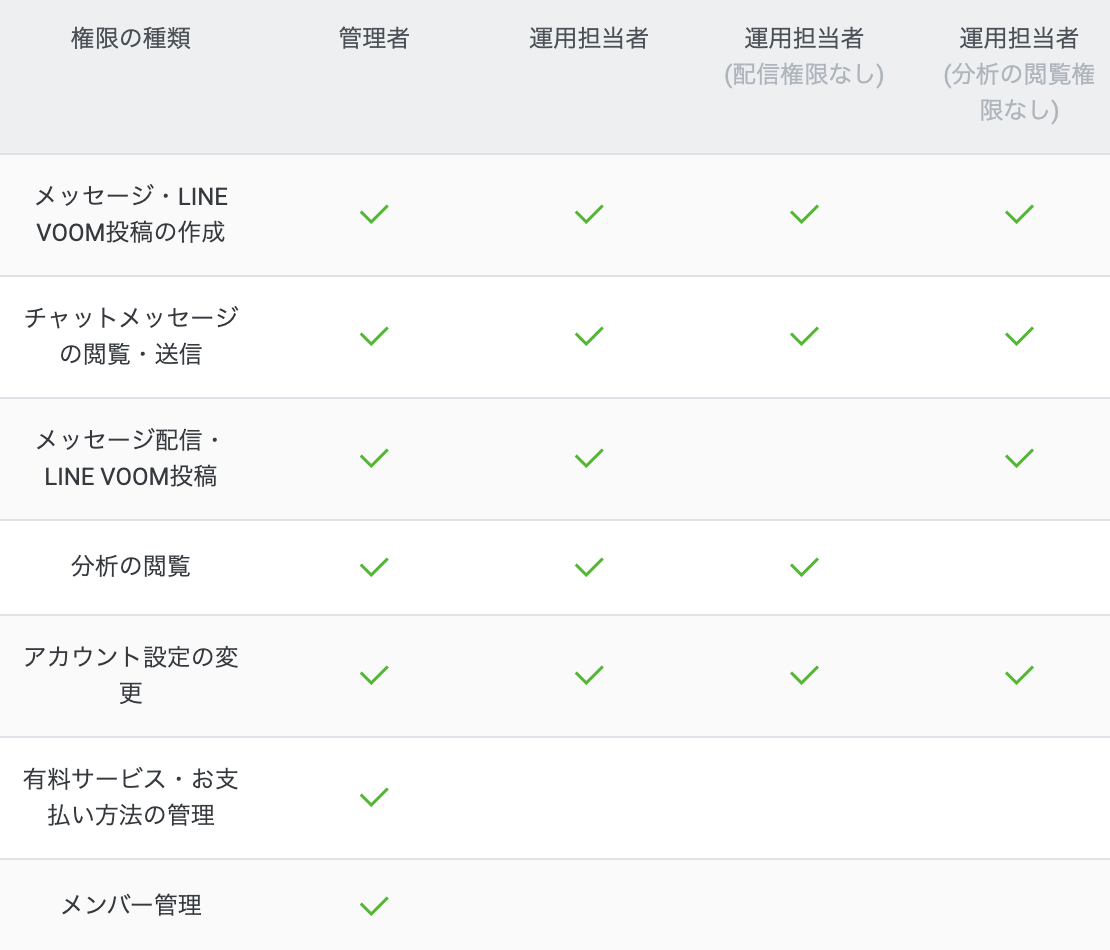Click 運用担当者 checkmark for チャットメッセージの閲覧・送信

[589, 336]
